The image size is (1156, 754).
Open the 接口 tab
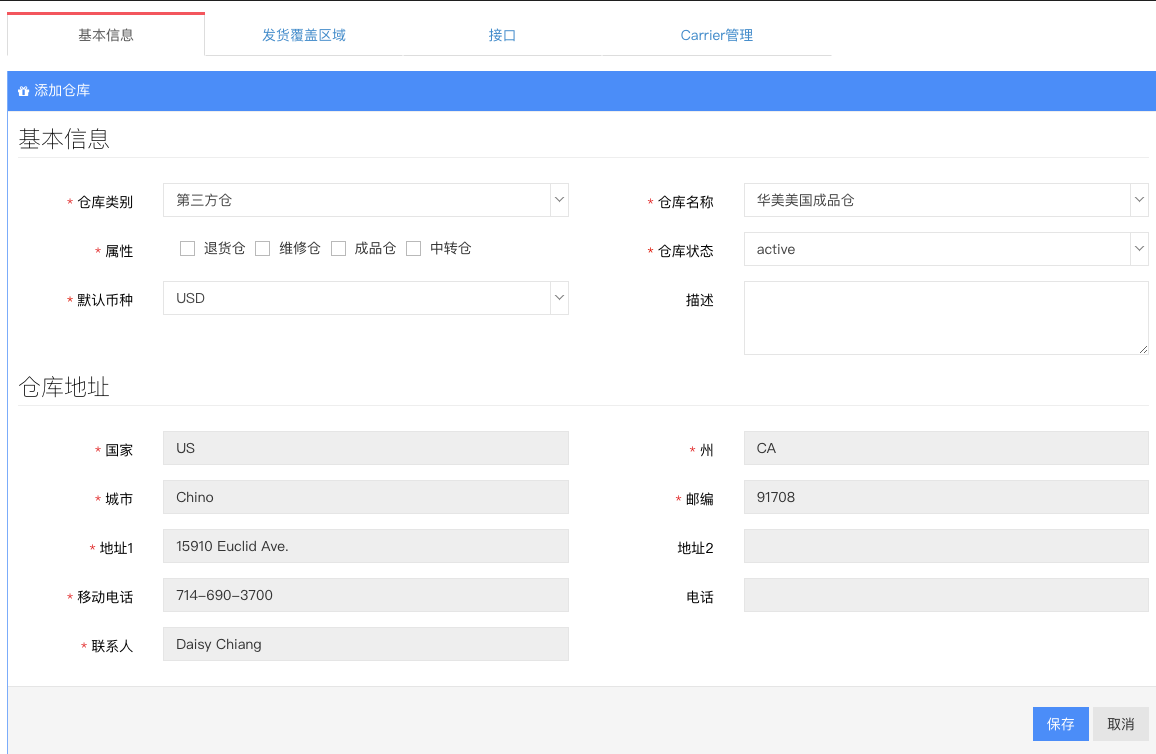coord(502,35)
